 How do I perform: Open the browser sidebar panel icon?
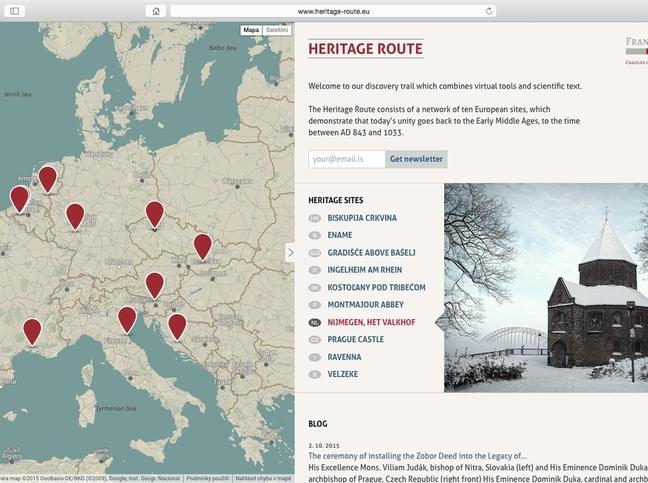[15, 11]
